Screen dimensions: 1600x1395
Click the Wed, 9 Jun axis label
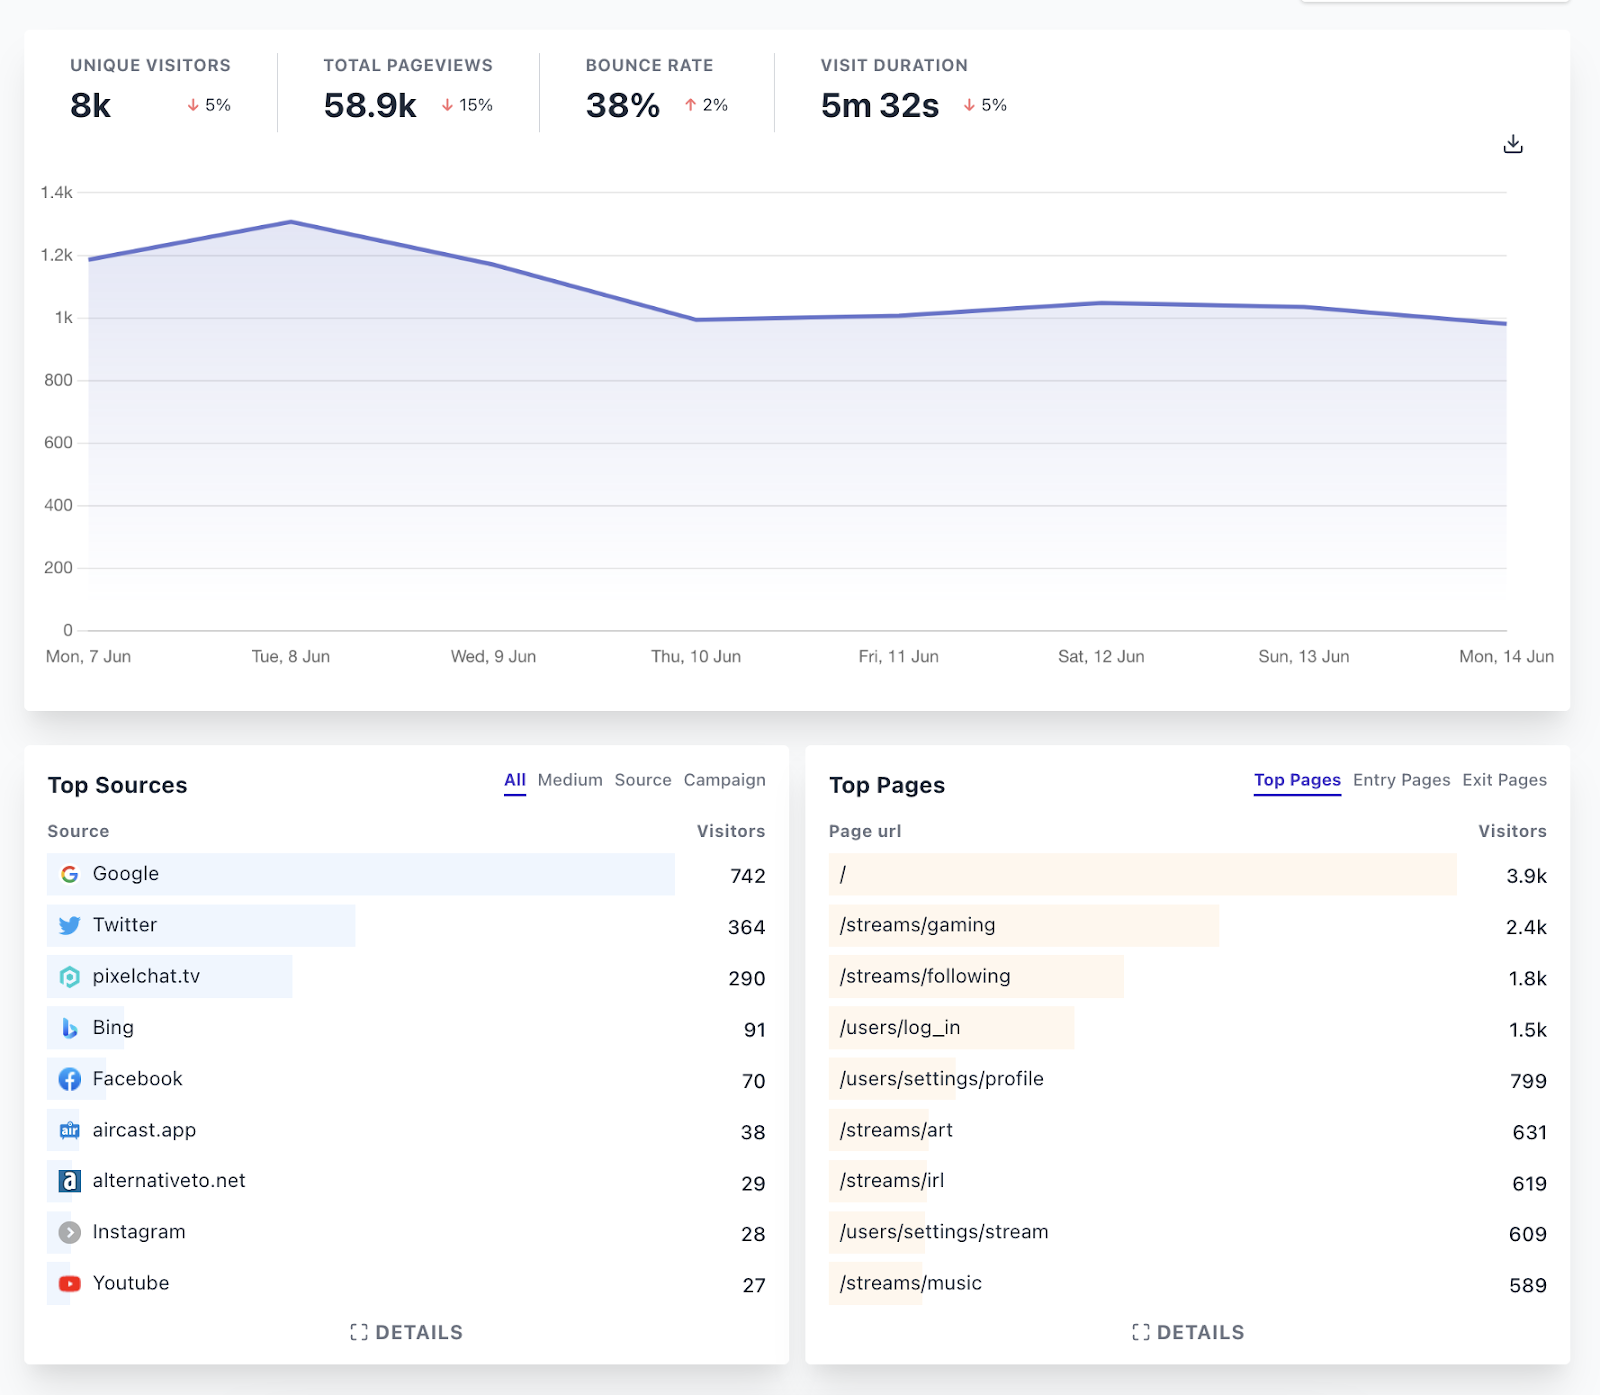(493, 656)
